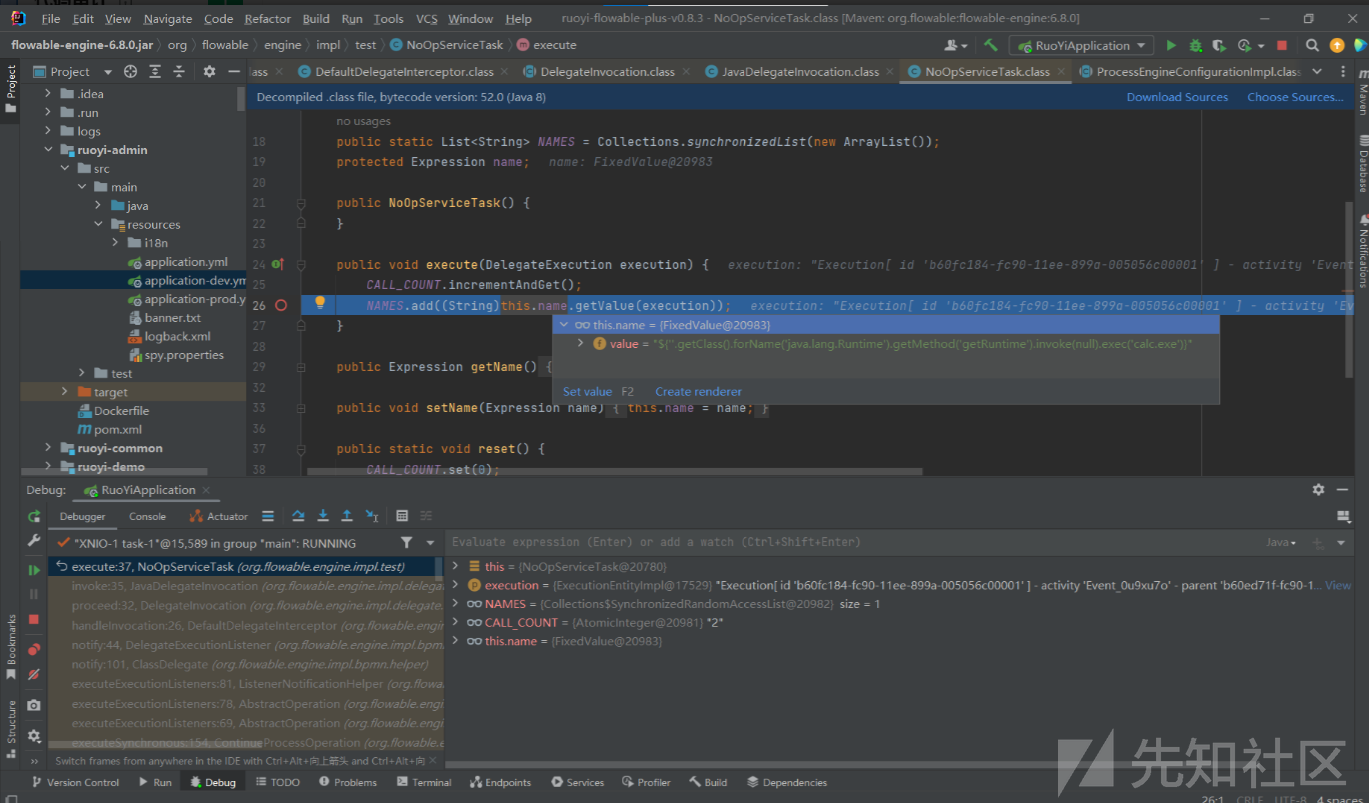This screenshot has width=1369, height=803.
Task: Click Choose Sources link
Action: pos(1295,97)
